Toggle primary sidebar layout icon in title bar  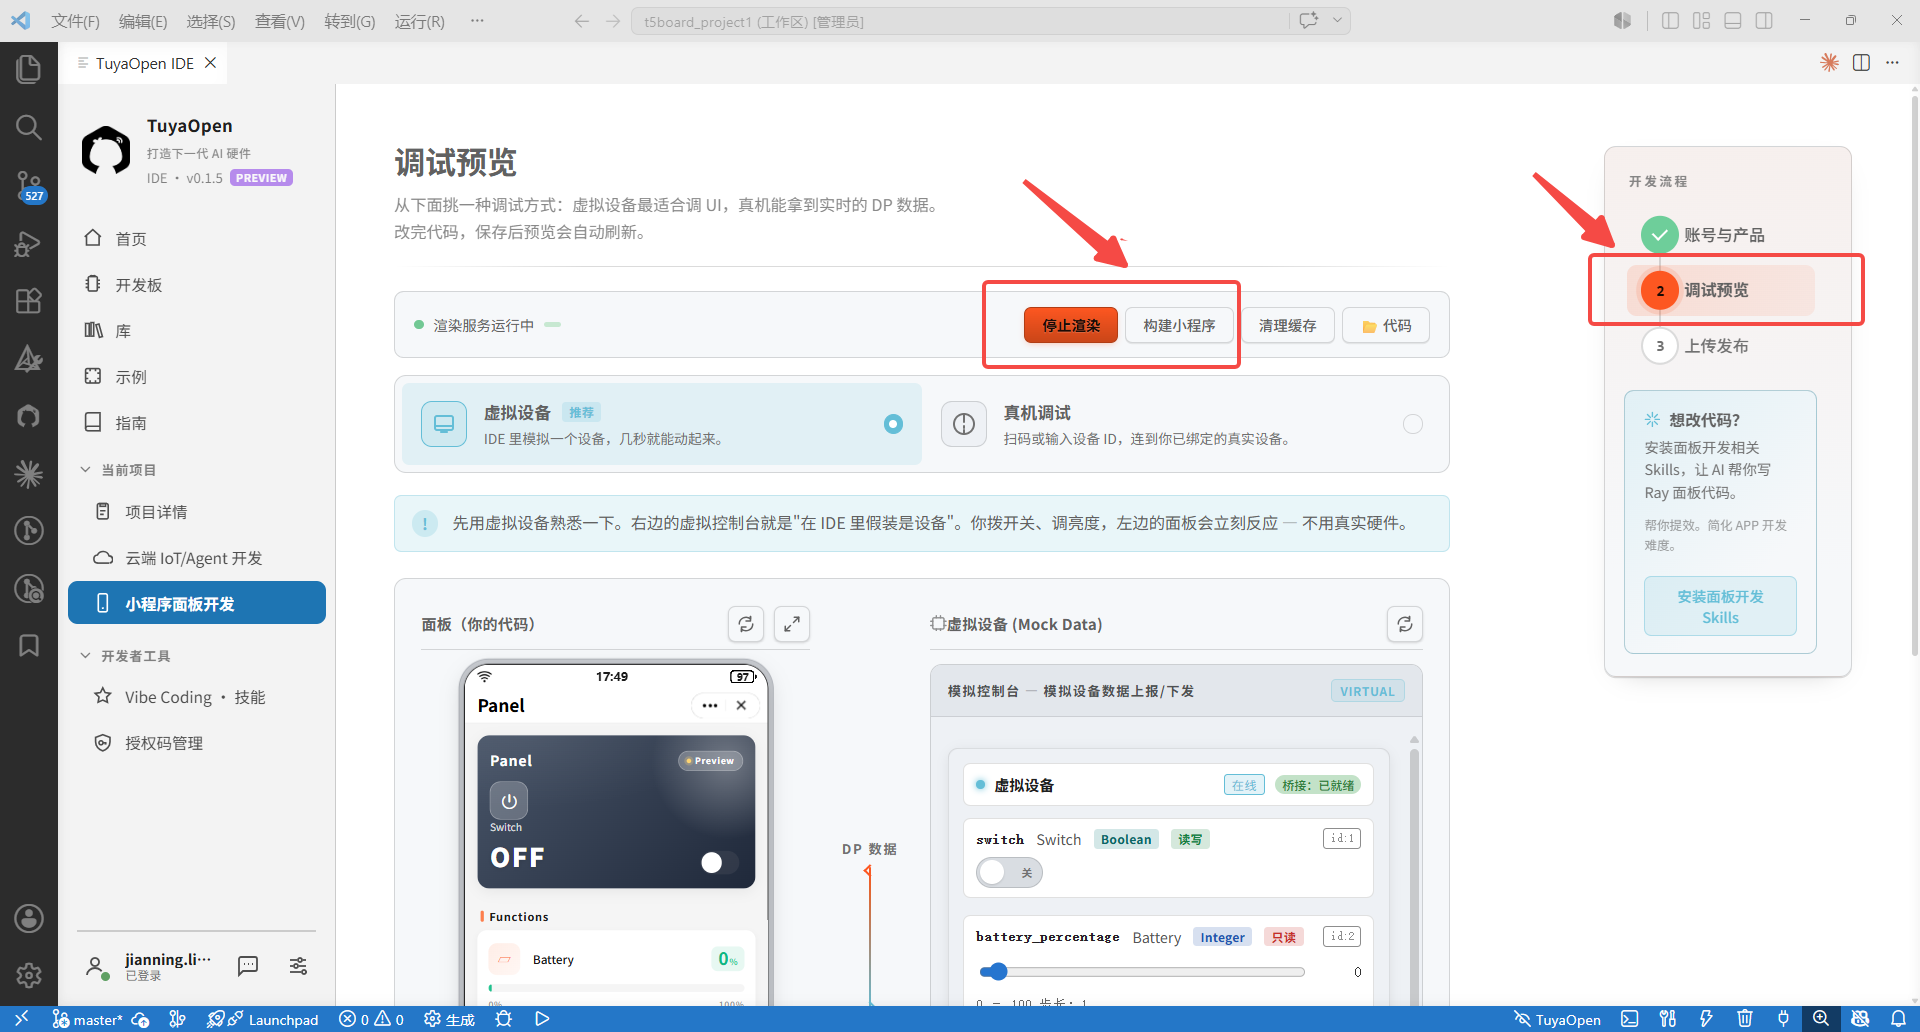pyautogui.click(x=1670, y=21)
